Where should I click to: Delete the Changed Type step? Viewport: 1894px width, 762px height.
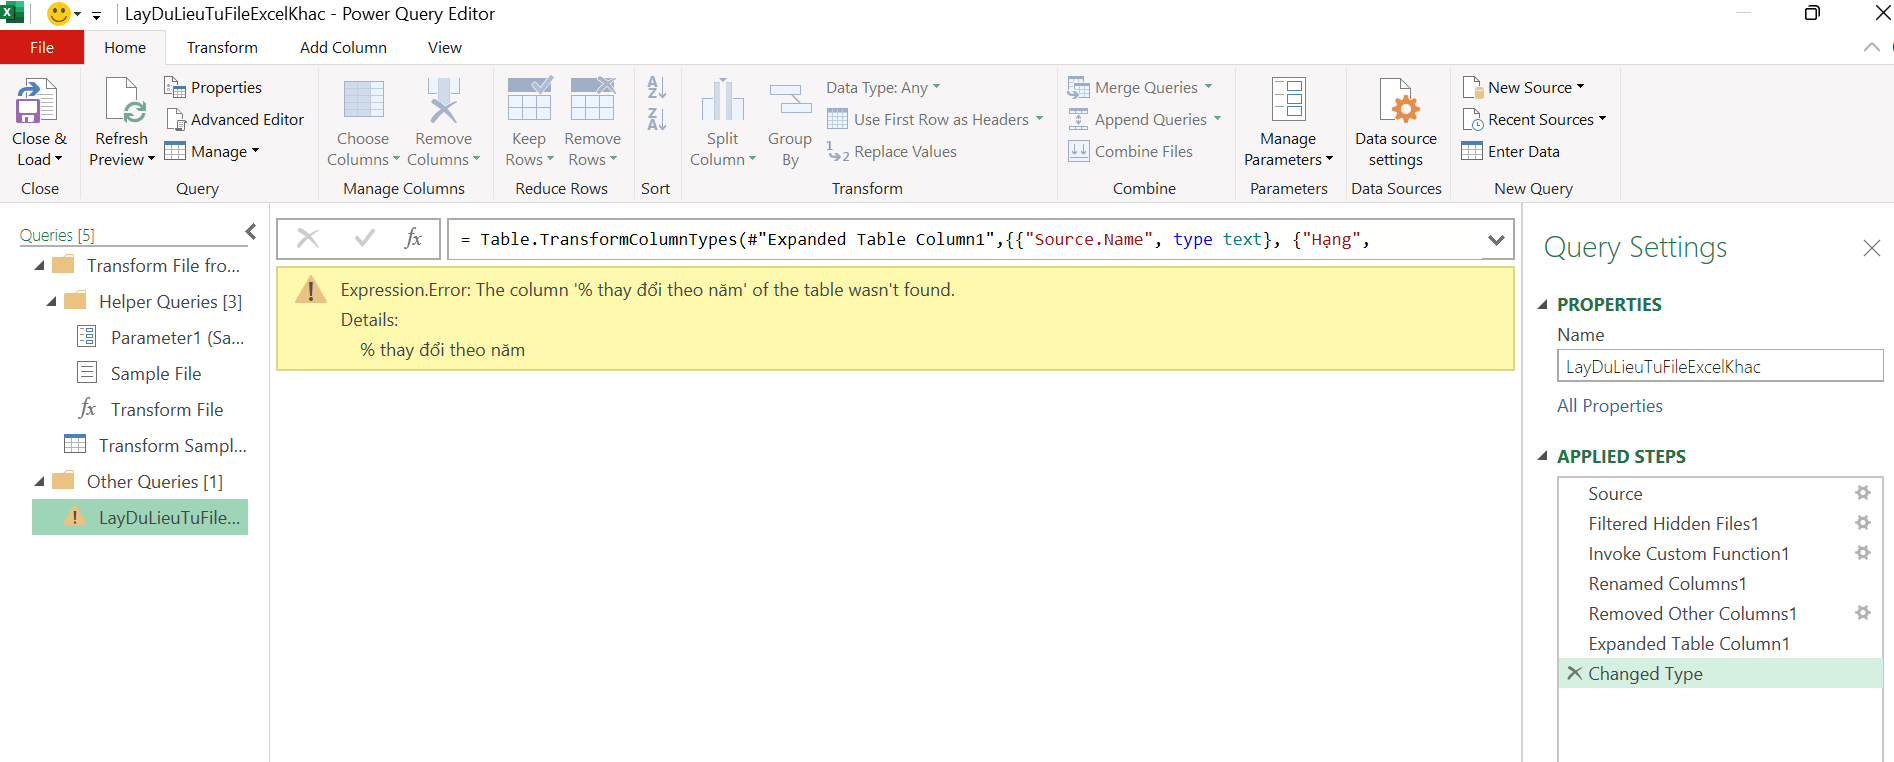[1574, 673]
